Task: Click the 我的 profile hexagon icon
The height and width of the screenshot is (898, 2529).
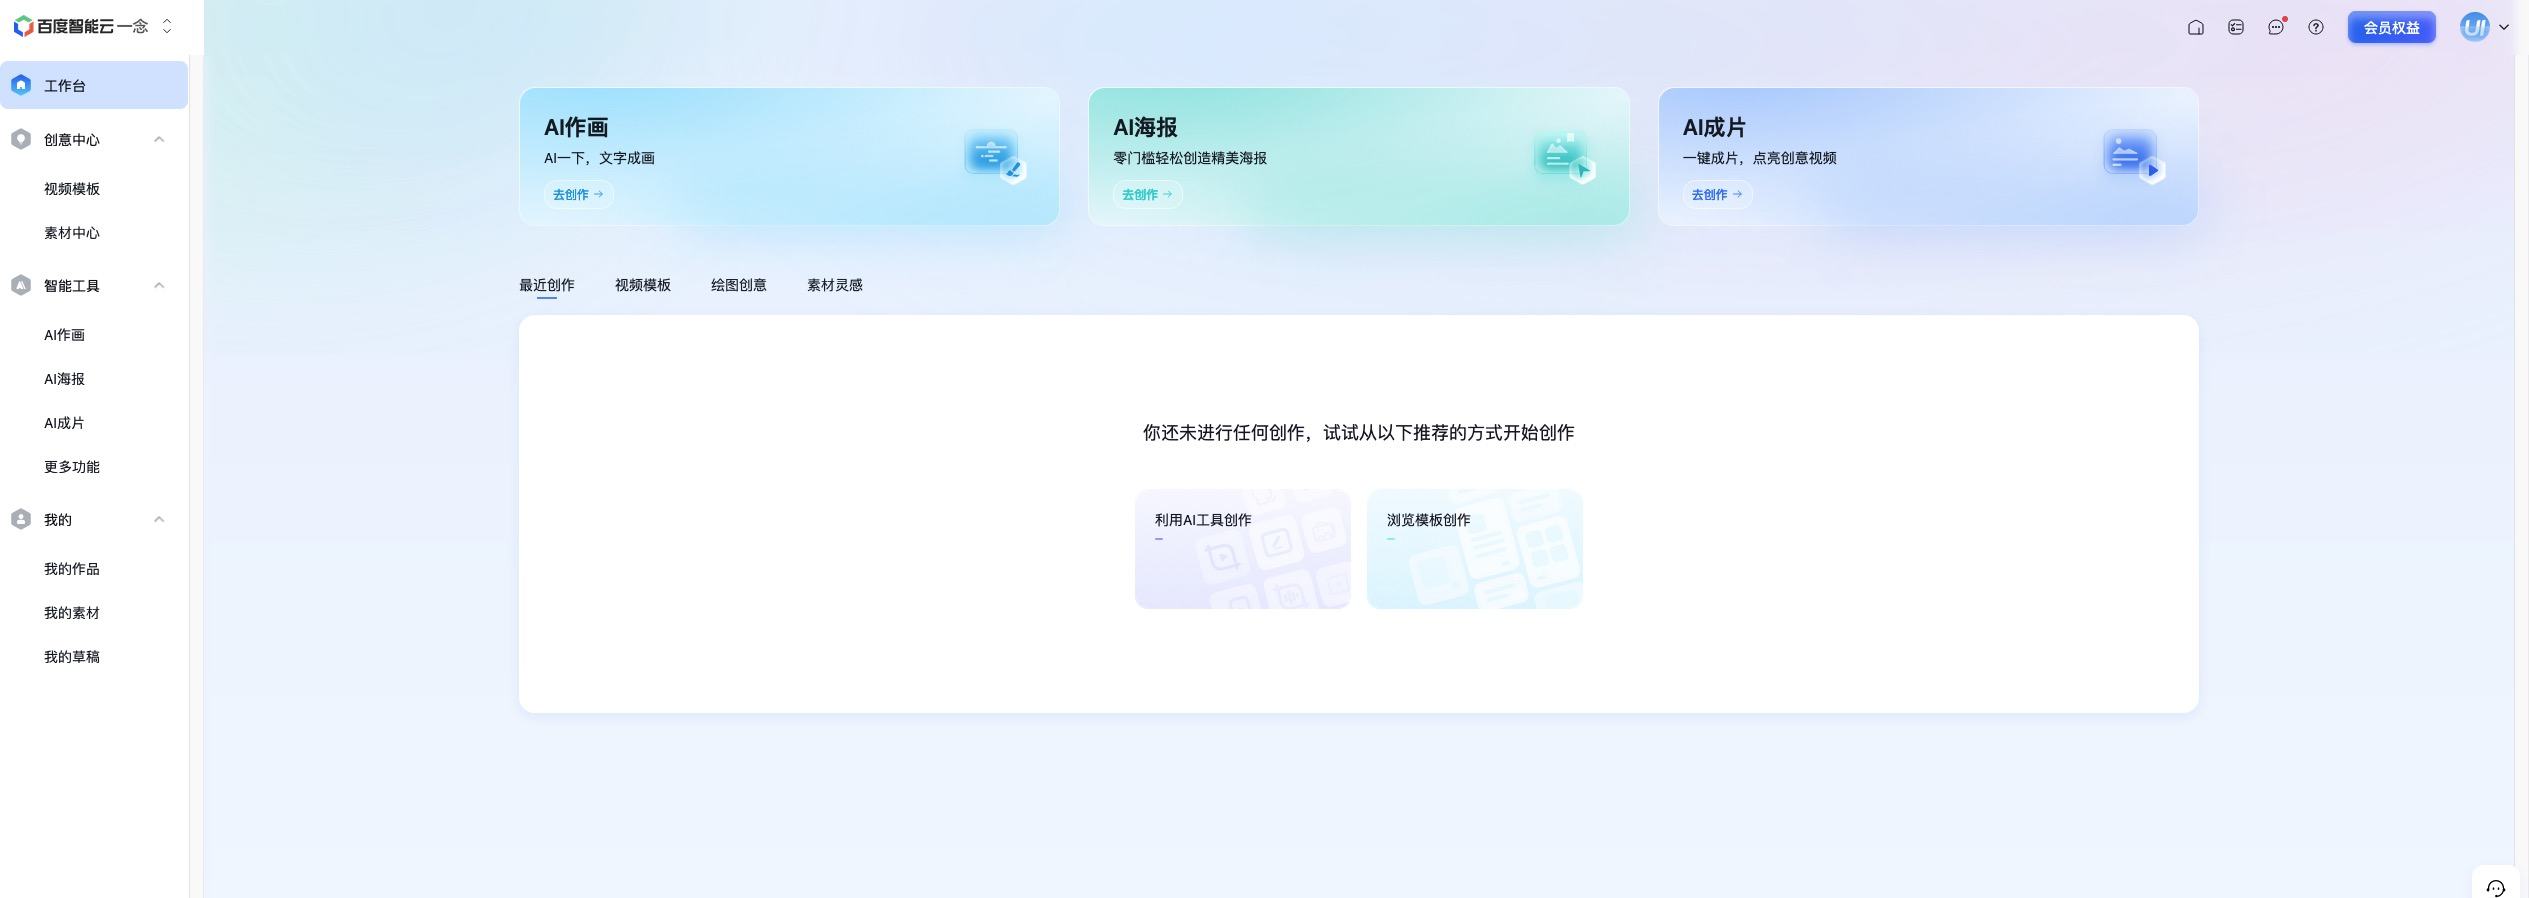Action: click(21, 519)
